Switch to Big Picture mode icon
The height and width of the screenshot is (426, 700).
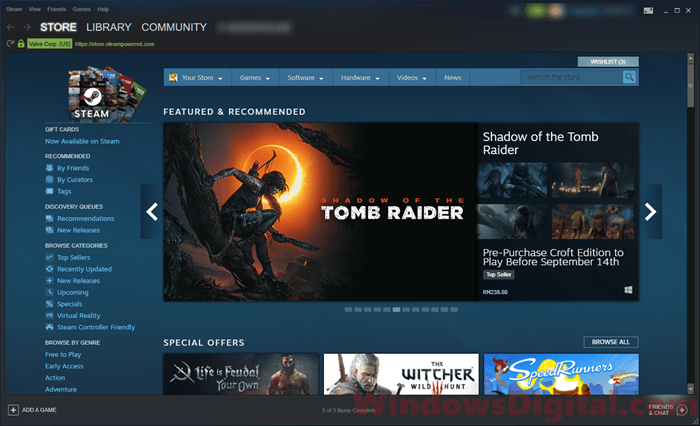[648, 11]
